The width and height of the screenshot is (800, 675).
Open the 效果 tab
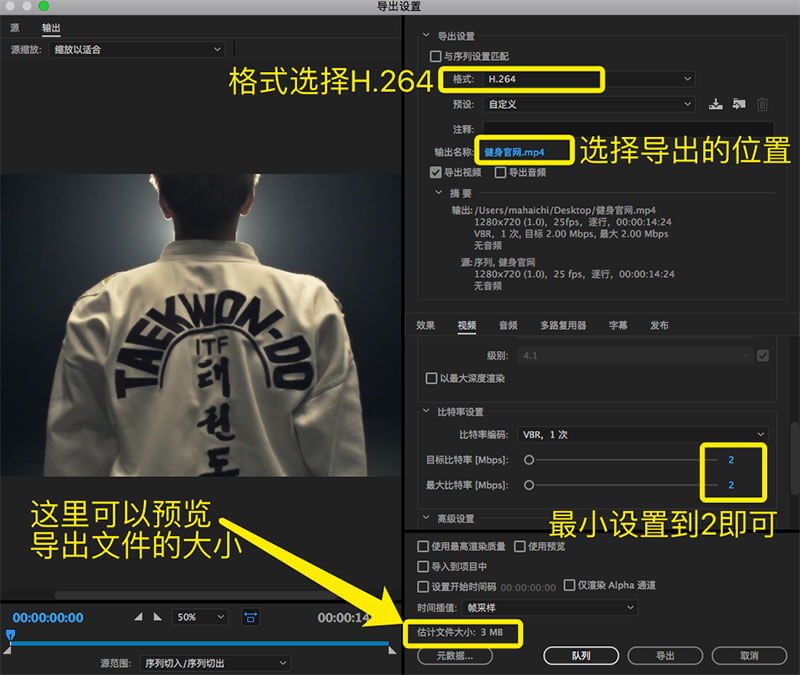[x=425, y=325]
